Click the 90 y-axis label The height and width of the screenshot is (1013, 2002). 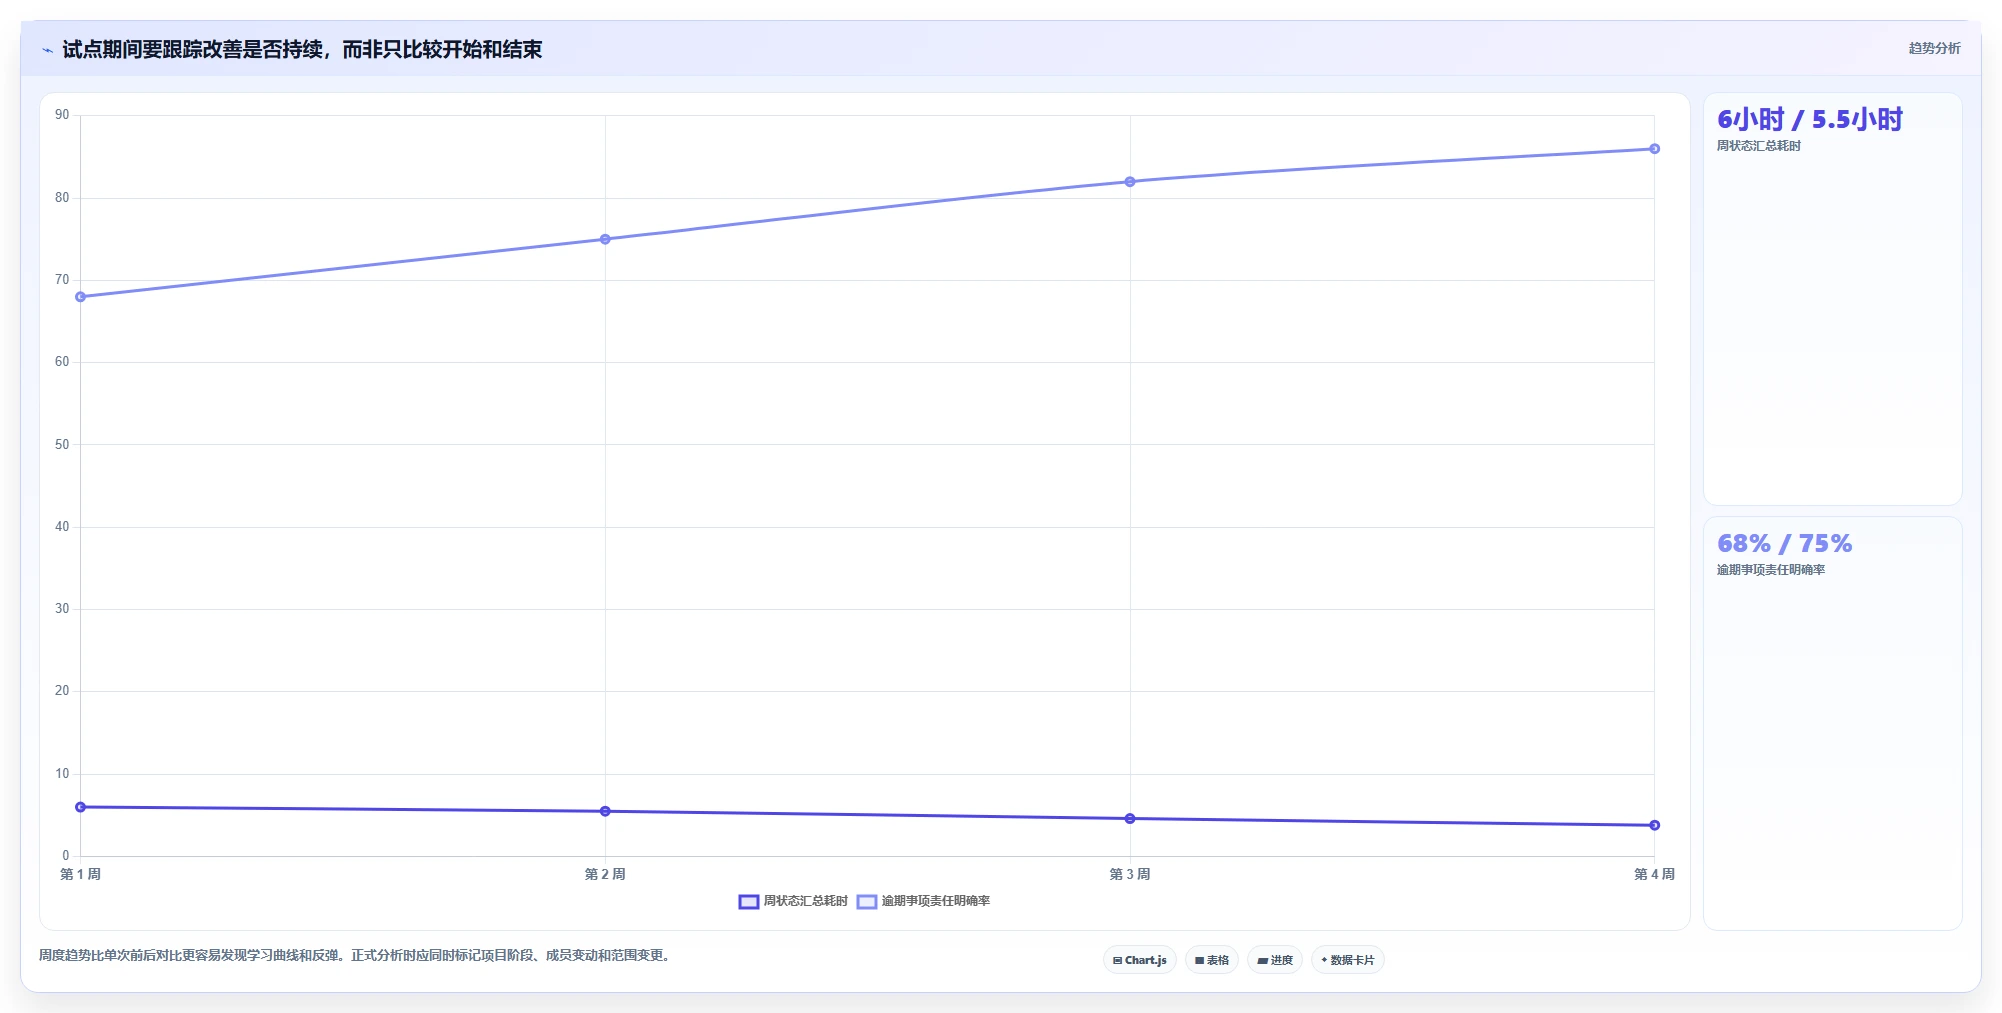click(x=62, y=115)
